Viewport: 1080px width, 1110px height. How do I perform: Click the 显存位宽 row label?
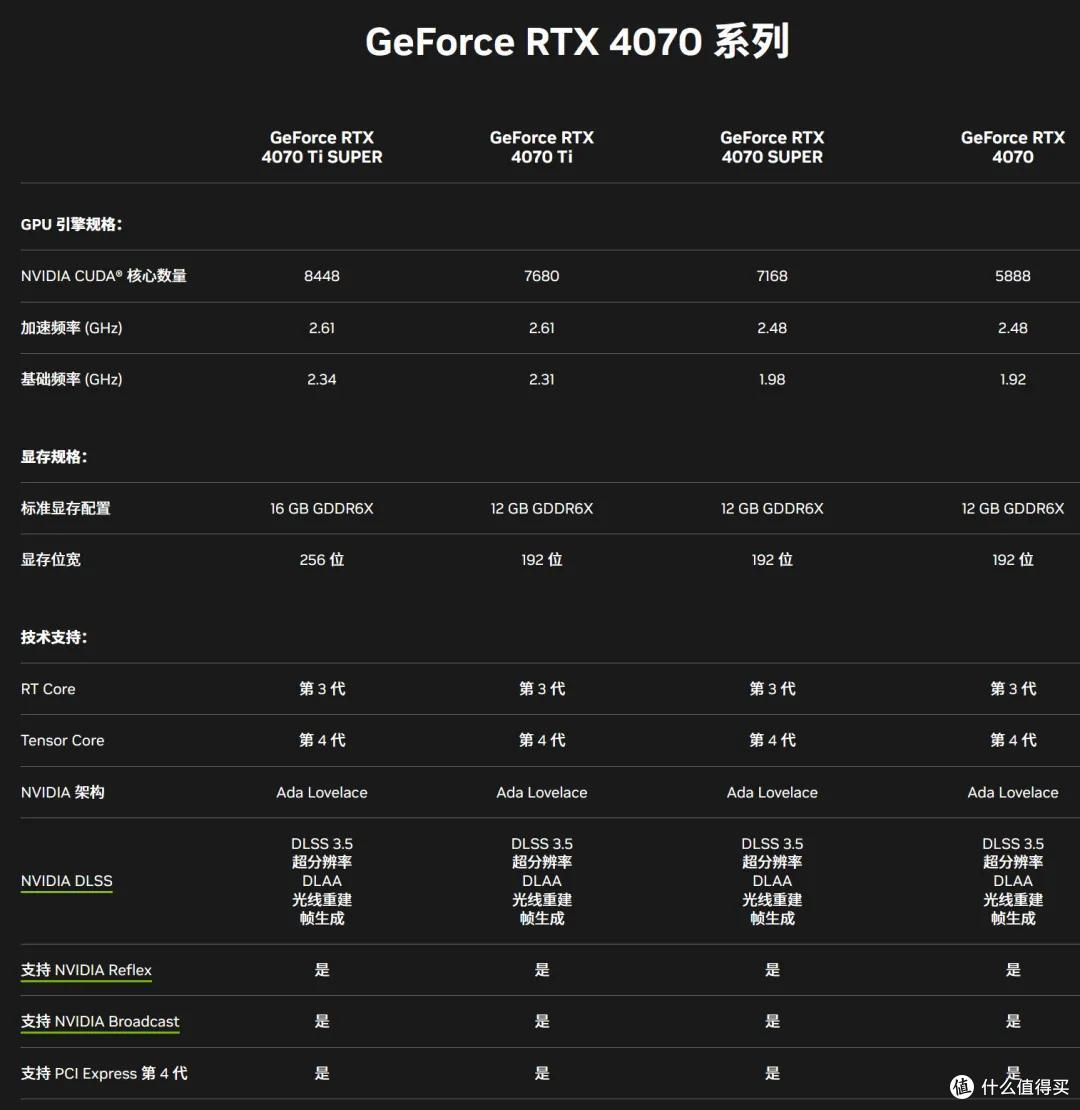click(51, 559)
